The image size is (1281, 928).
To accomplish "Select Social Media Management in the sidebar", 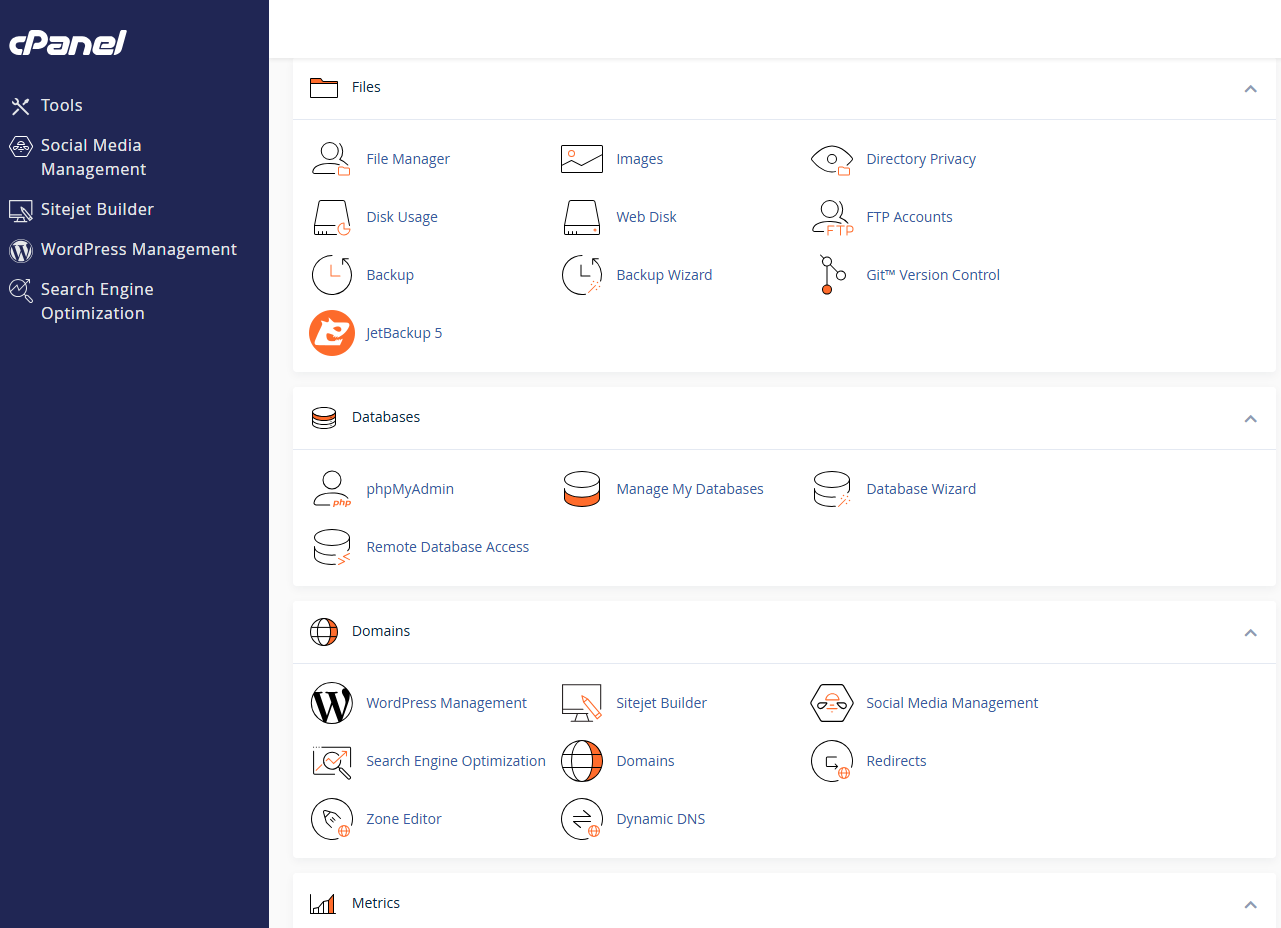I will click(x=93, y=157).
